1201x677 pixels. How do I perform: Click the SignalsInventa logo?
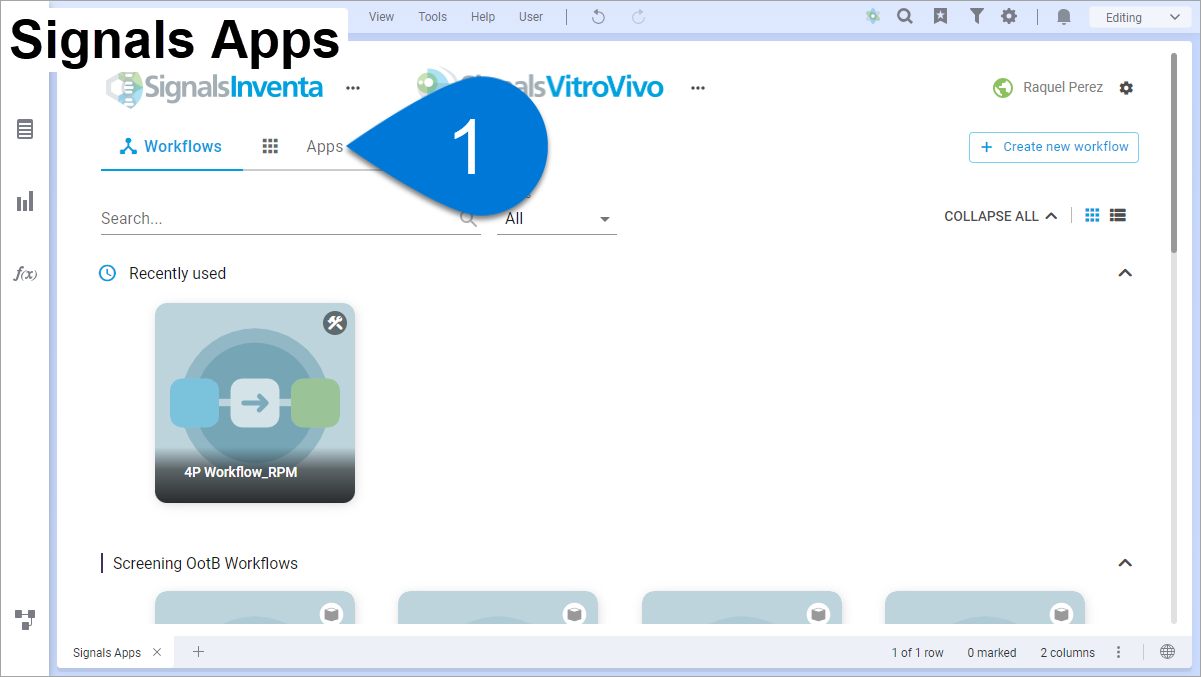click(x=215, y=87)
